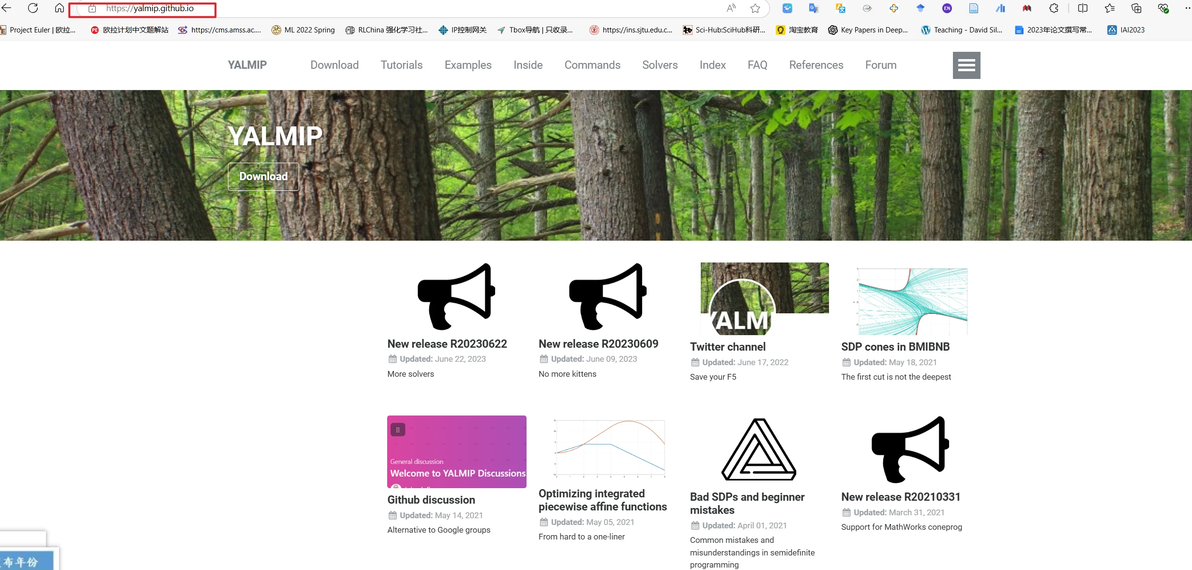Click the Download button on forest banner
Screen dimensions: 1192x570
pos(263,176)
